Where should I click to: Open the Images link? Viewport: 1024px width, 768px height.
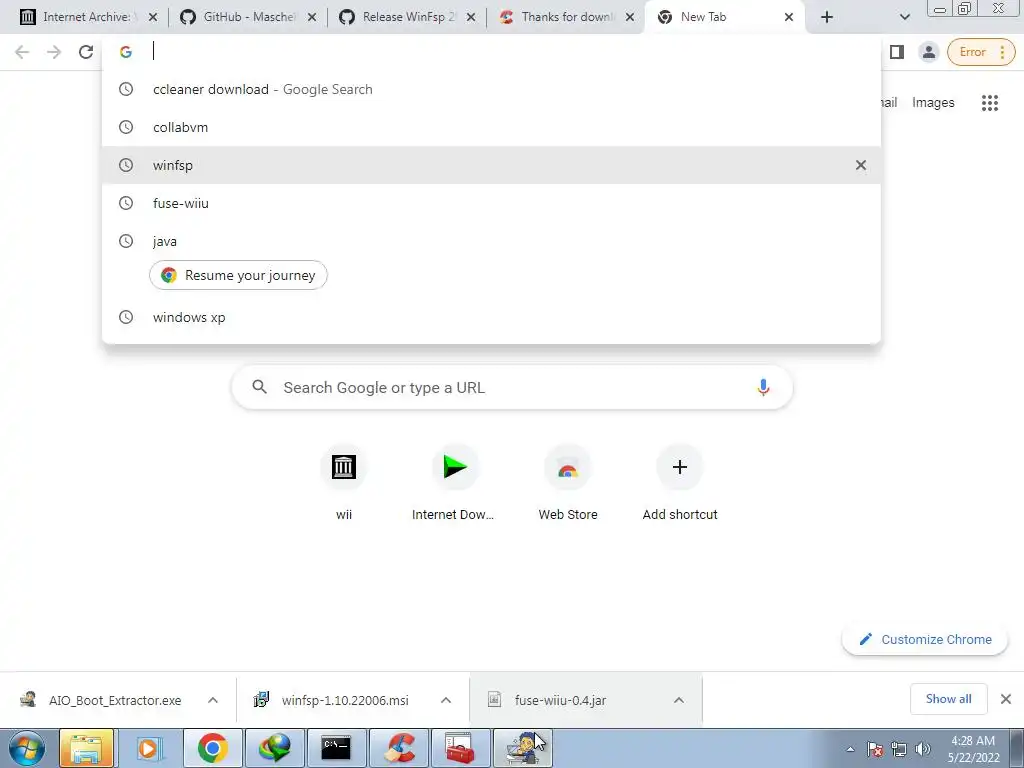pyautogui.click(x=933, y=103)
